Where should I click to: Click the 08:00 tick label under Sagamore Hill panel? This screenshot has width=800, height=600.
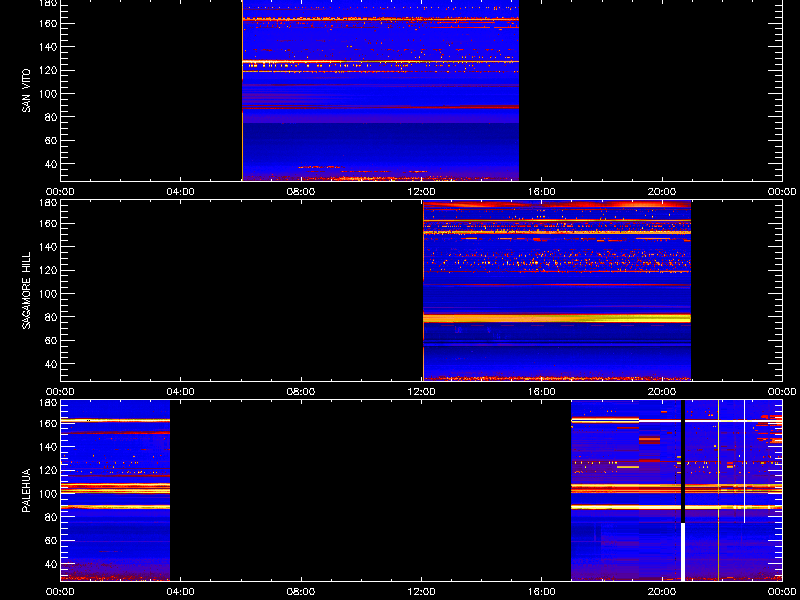click(301, 392)
